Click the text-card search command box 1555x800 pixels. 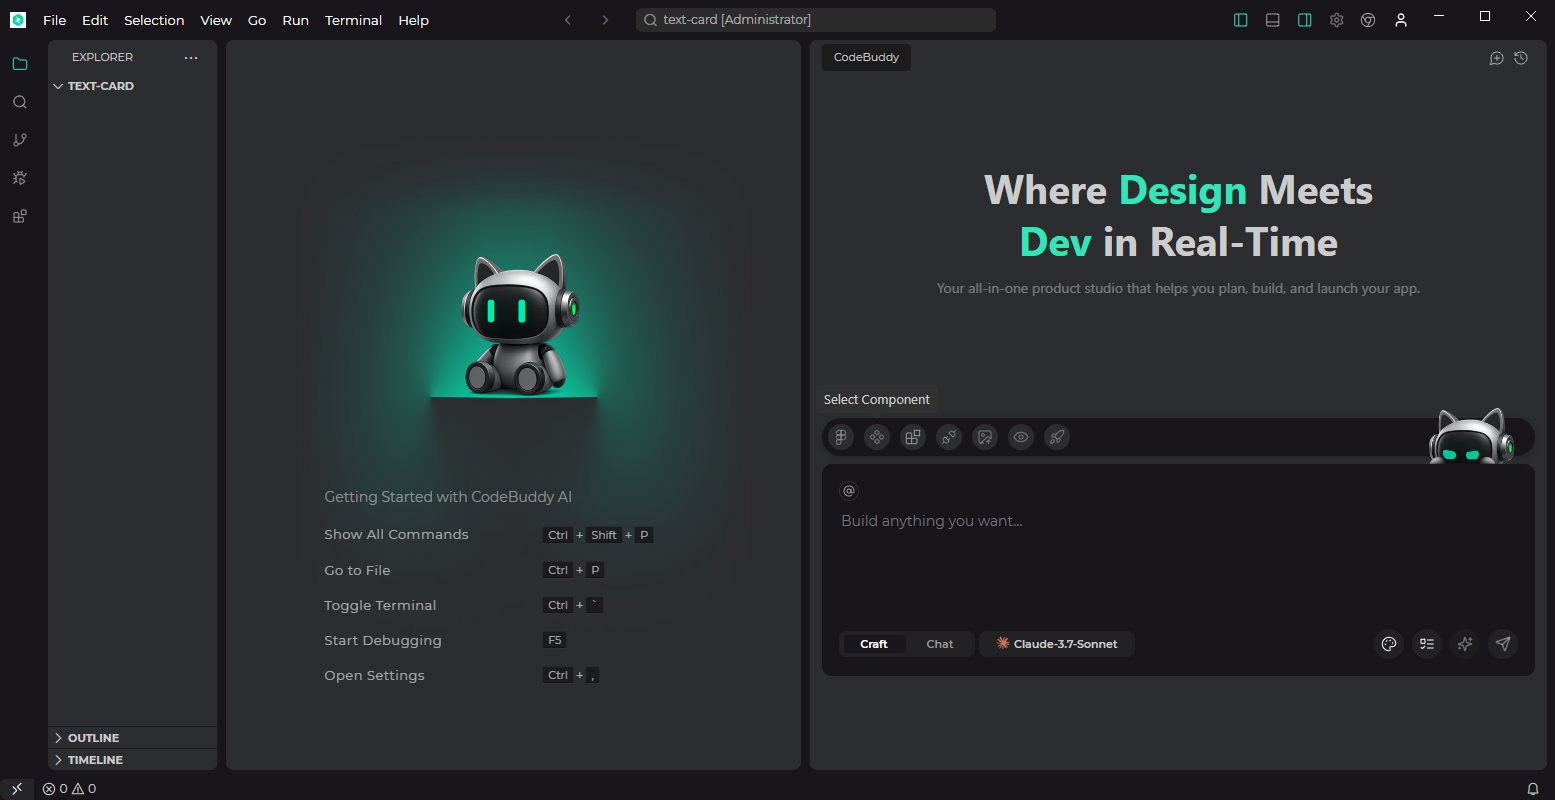816,20
